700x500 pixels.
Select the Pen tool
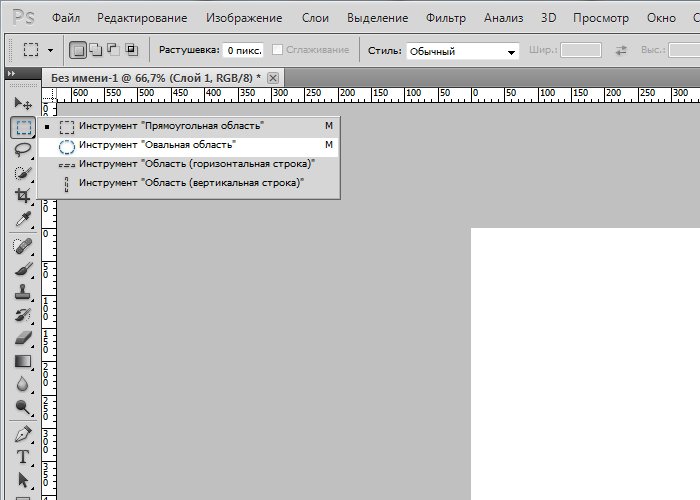23,434
